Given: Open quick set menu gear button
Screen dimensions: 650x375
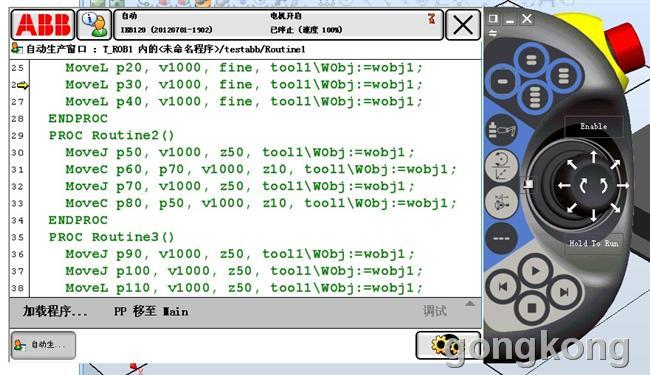Looking at the screenshot, I should click(x=448, y=345).
